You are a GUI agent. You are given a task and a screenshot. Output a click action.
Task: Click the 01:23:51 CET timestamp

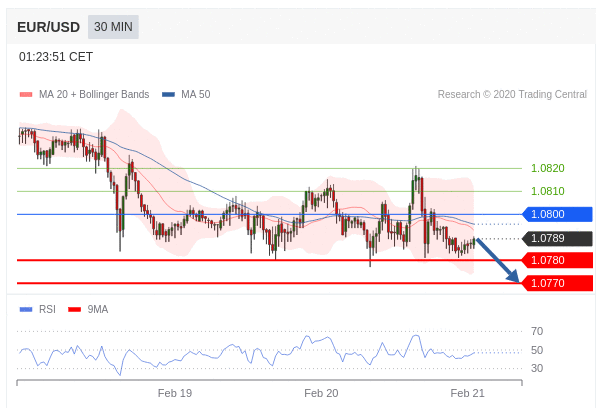tap(56, 57)
